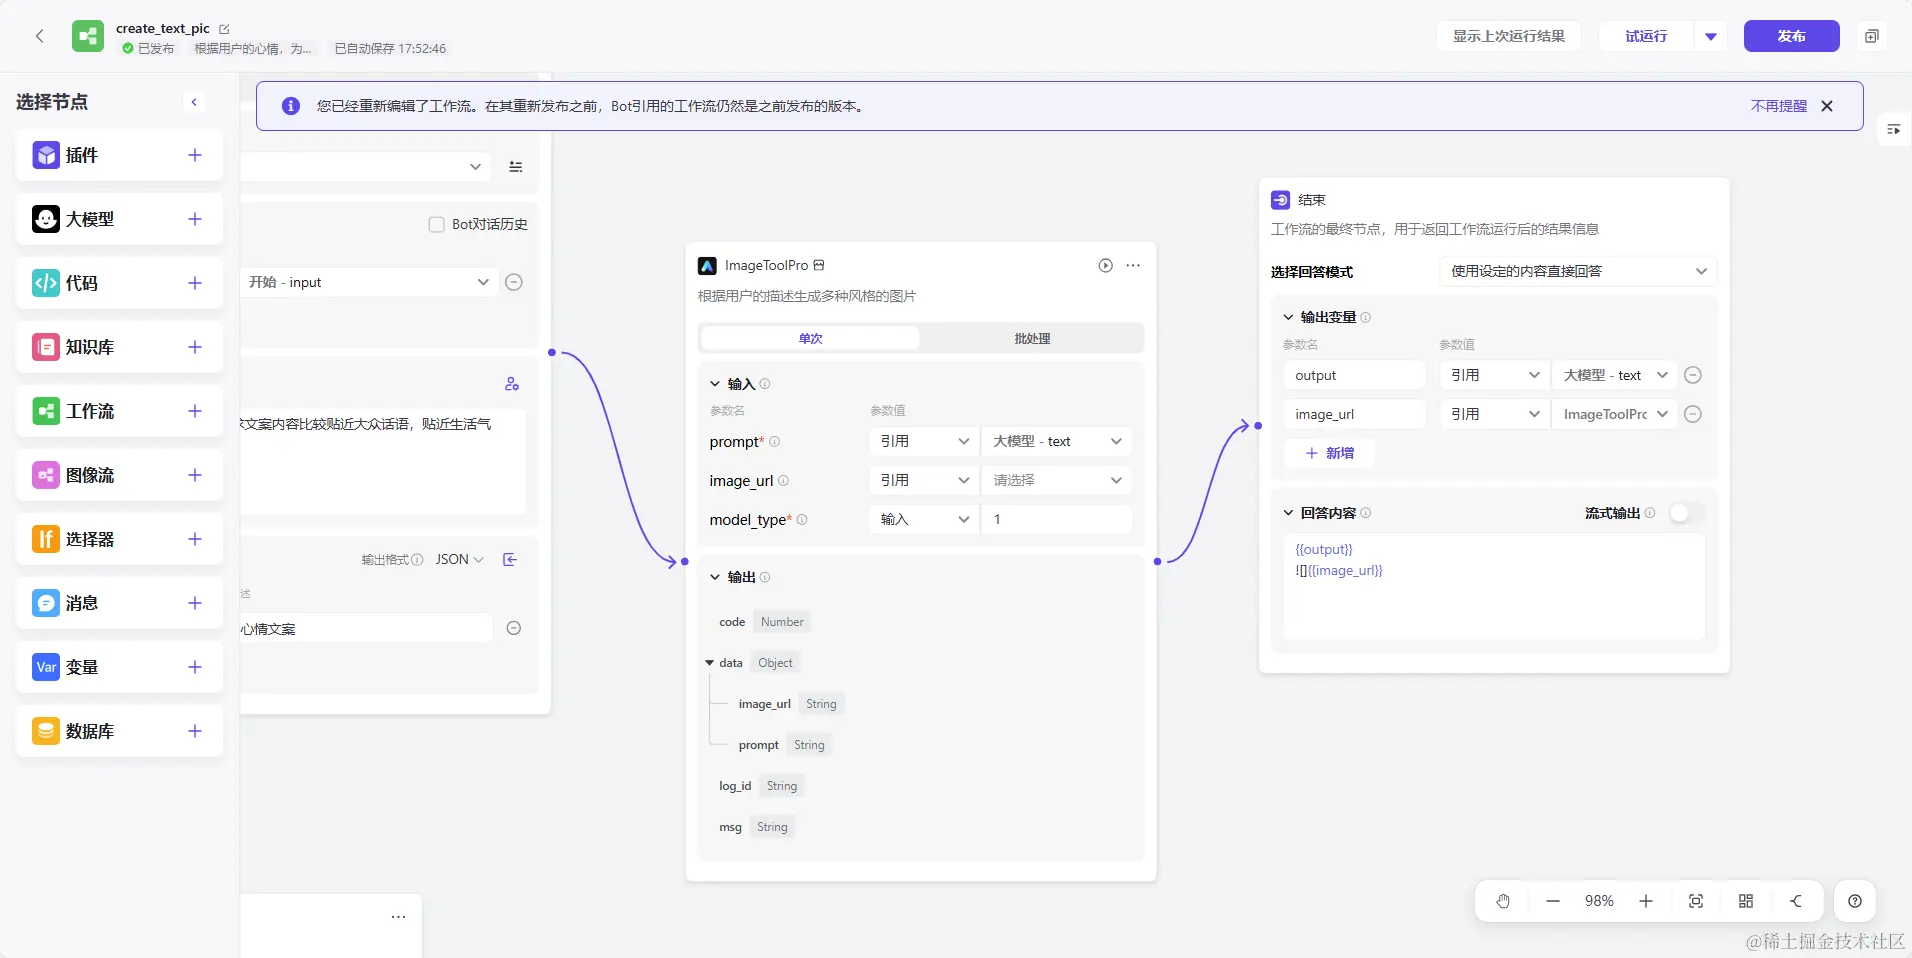This screenshot has height=958, width=1912.
Task: Select the 单次 tab
Action: pos(810,338)
